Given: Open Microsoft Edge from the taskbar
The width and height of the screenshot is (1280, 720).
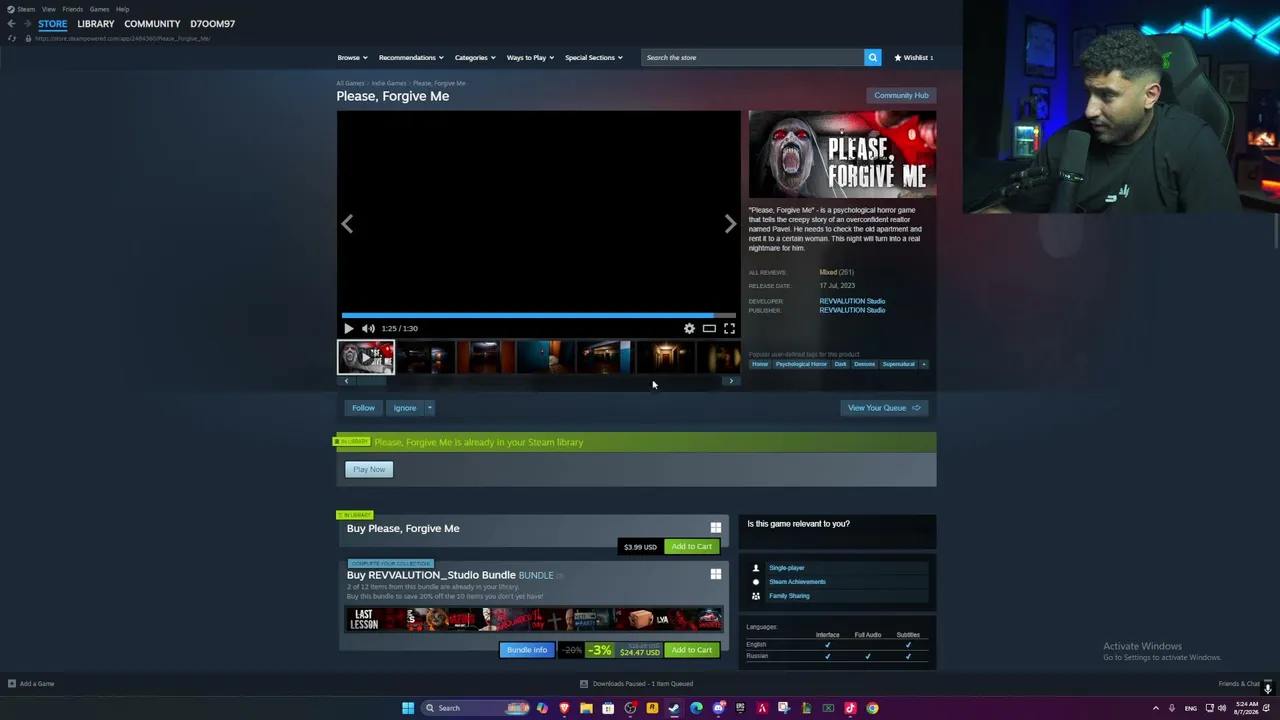Looking at the screenshot, I should tap(696, 708).
